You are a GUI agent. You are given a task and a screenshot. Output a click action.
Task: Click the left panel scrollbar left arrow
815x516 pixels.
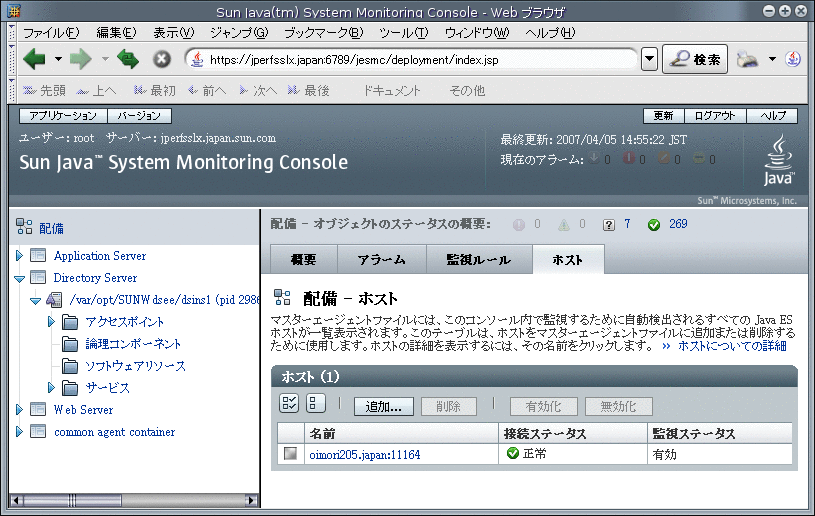click(x=16, y=500)
